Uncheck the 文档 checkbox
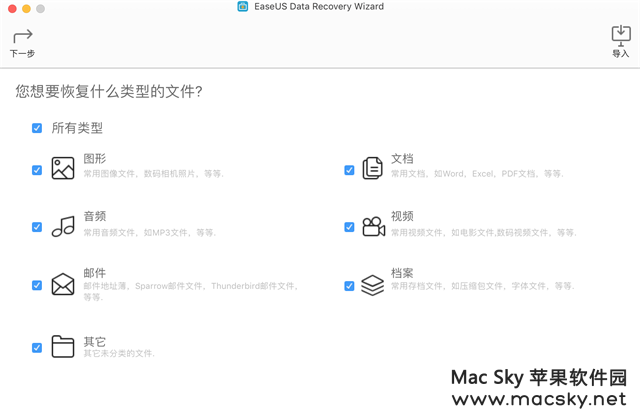Screen dimensions: 640x417 349,170
